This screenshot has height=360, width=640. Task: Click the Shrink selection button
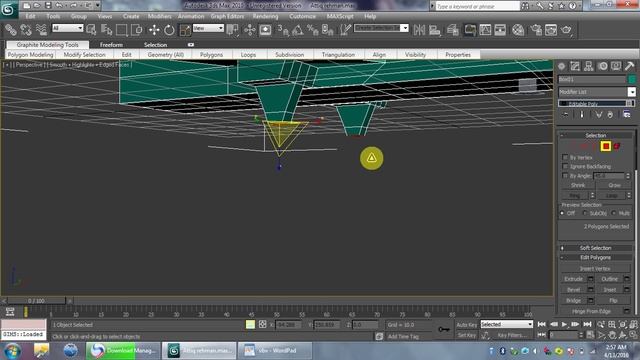[x=578, y=185]
